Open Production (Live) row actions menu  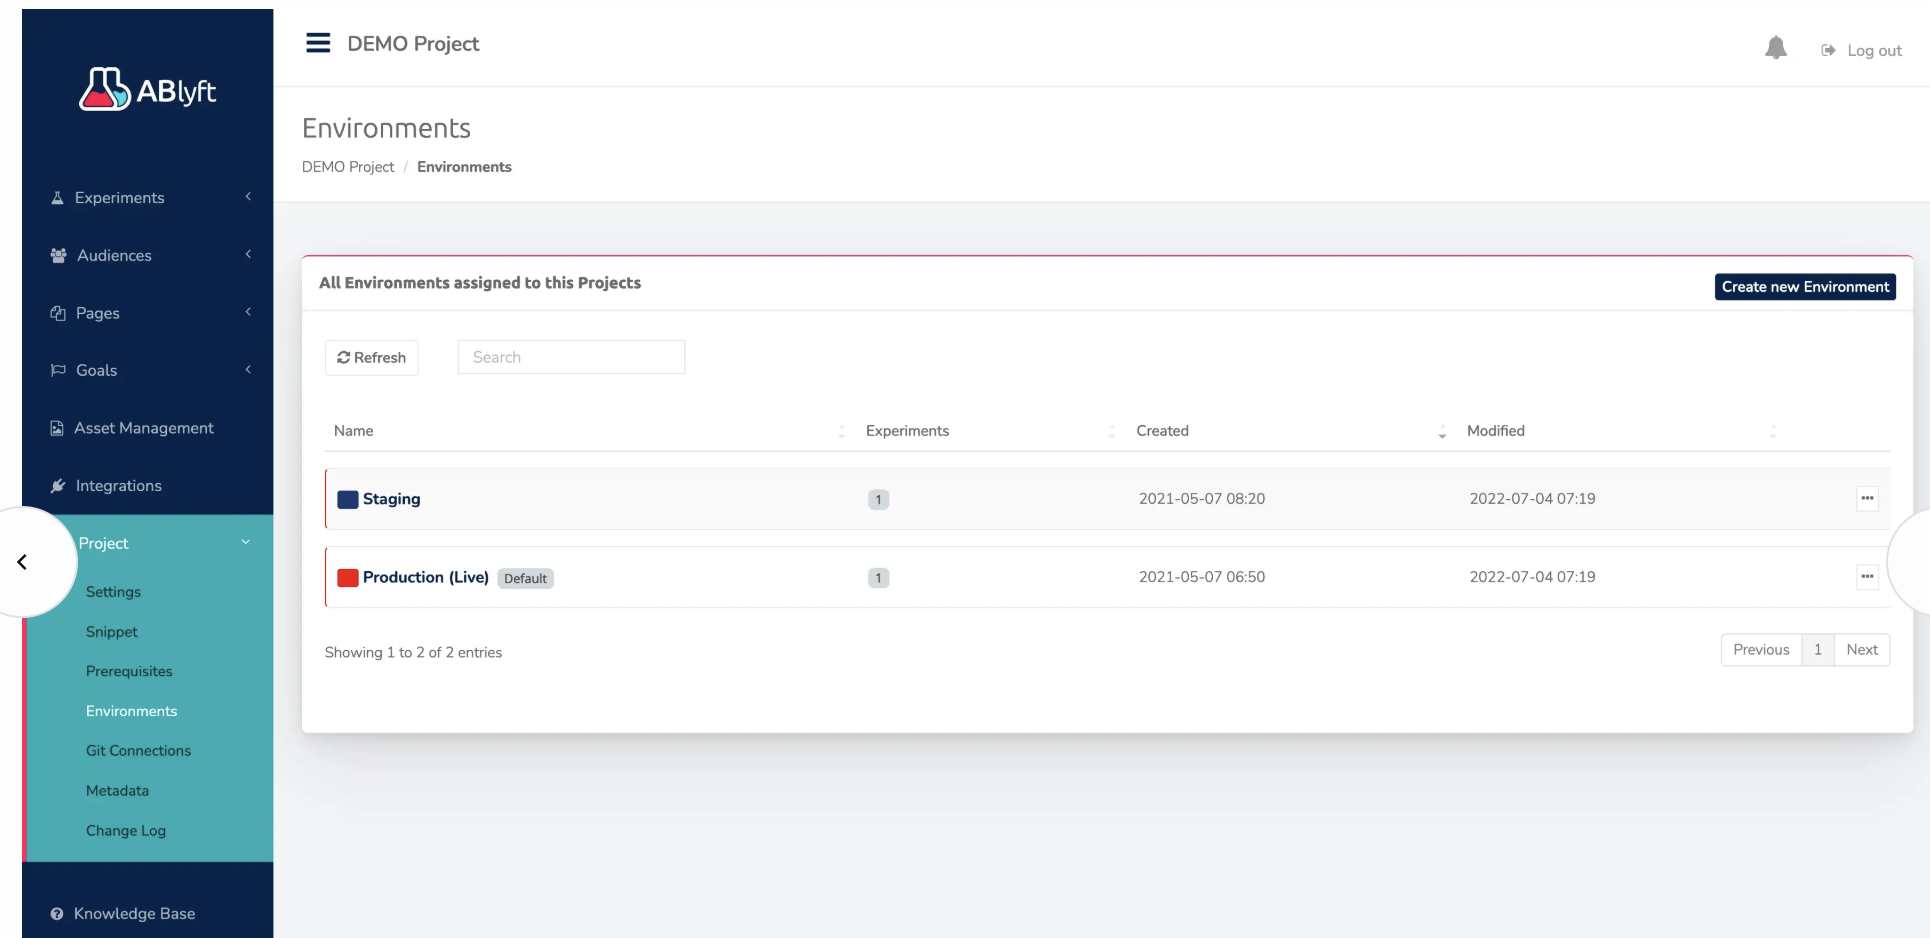pos(1866,576)
